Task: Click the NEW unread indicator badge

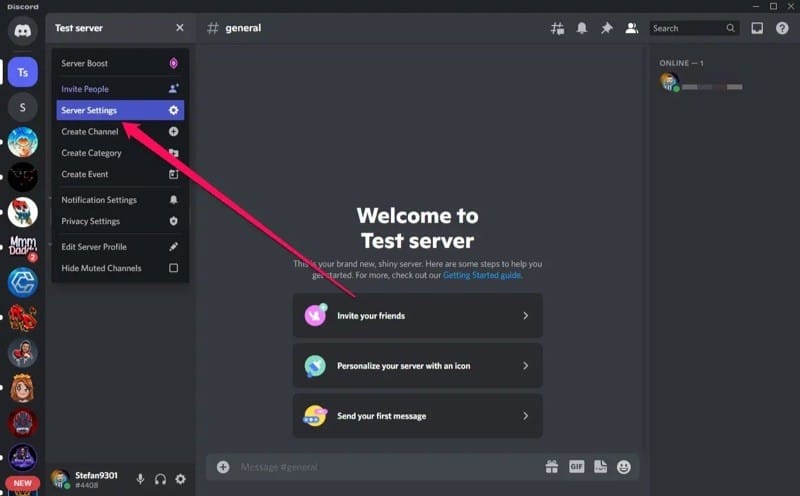Action: [22, 483]
